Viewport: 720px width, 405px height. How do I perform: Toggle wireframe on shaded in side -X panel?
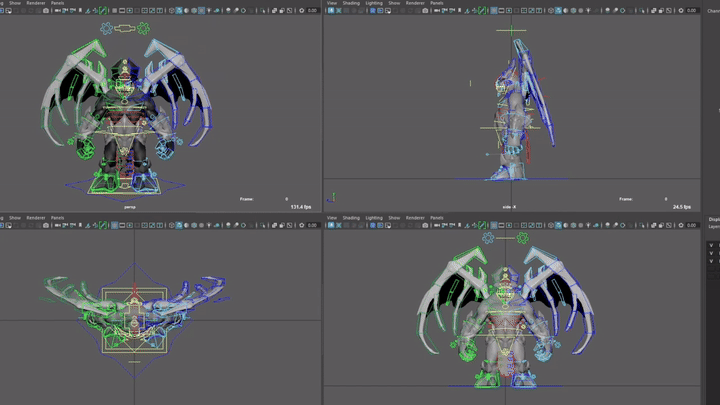pos(573,10)
